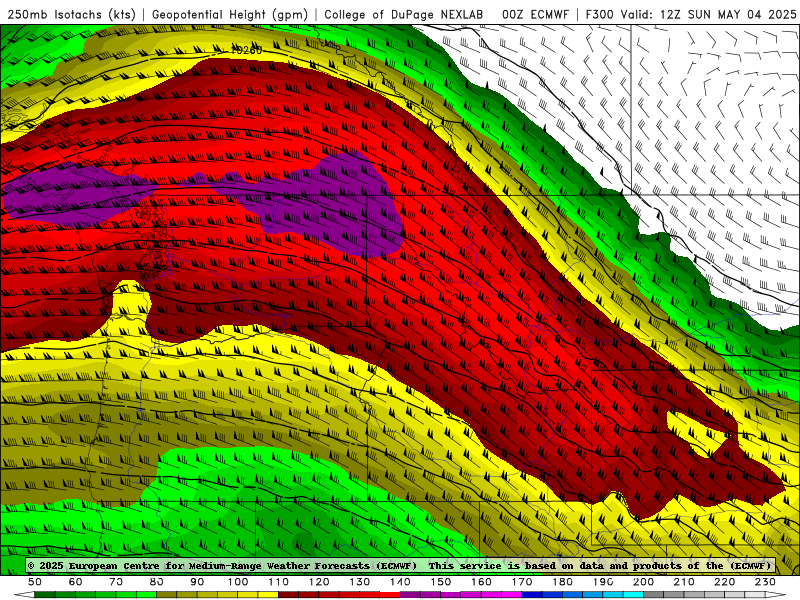Click the 70 value on the color scale
800x600 pixels.
click(116, 582)
